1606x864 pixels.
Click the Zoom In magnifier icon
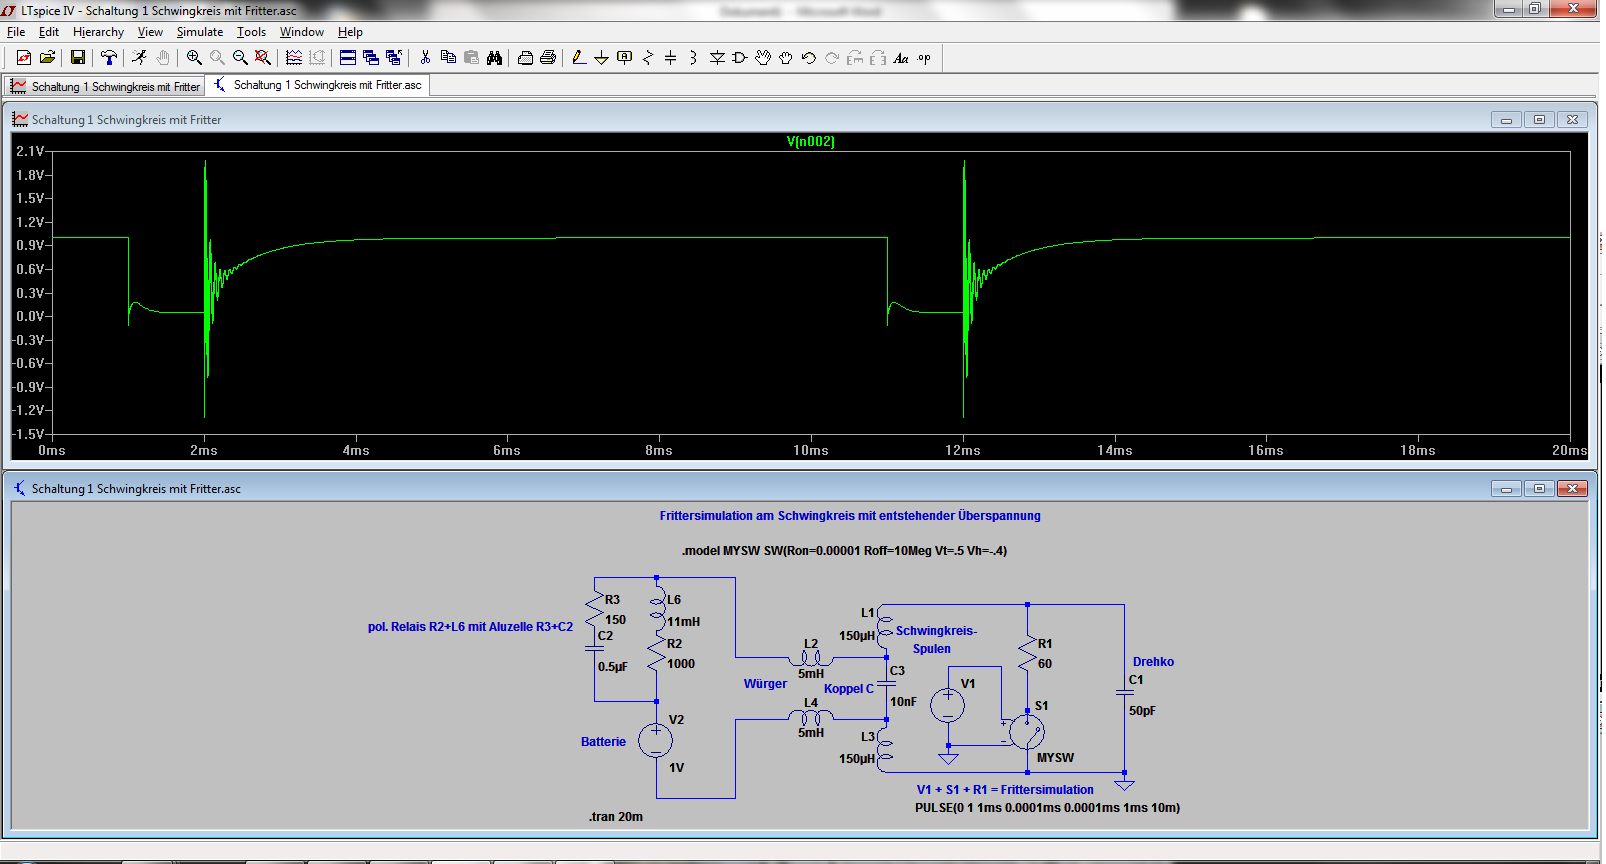[194, 58]
